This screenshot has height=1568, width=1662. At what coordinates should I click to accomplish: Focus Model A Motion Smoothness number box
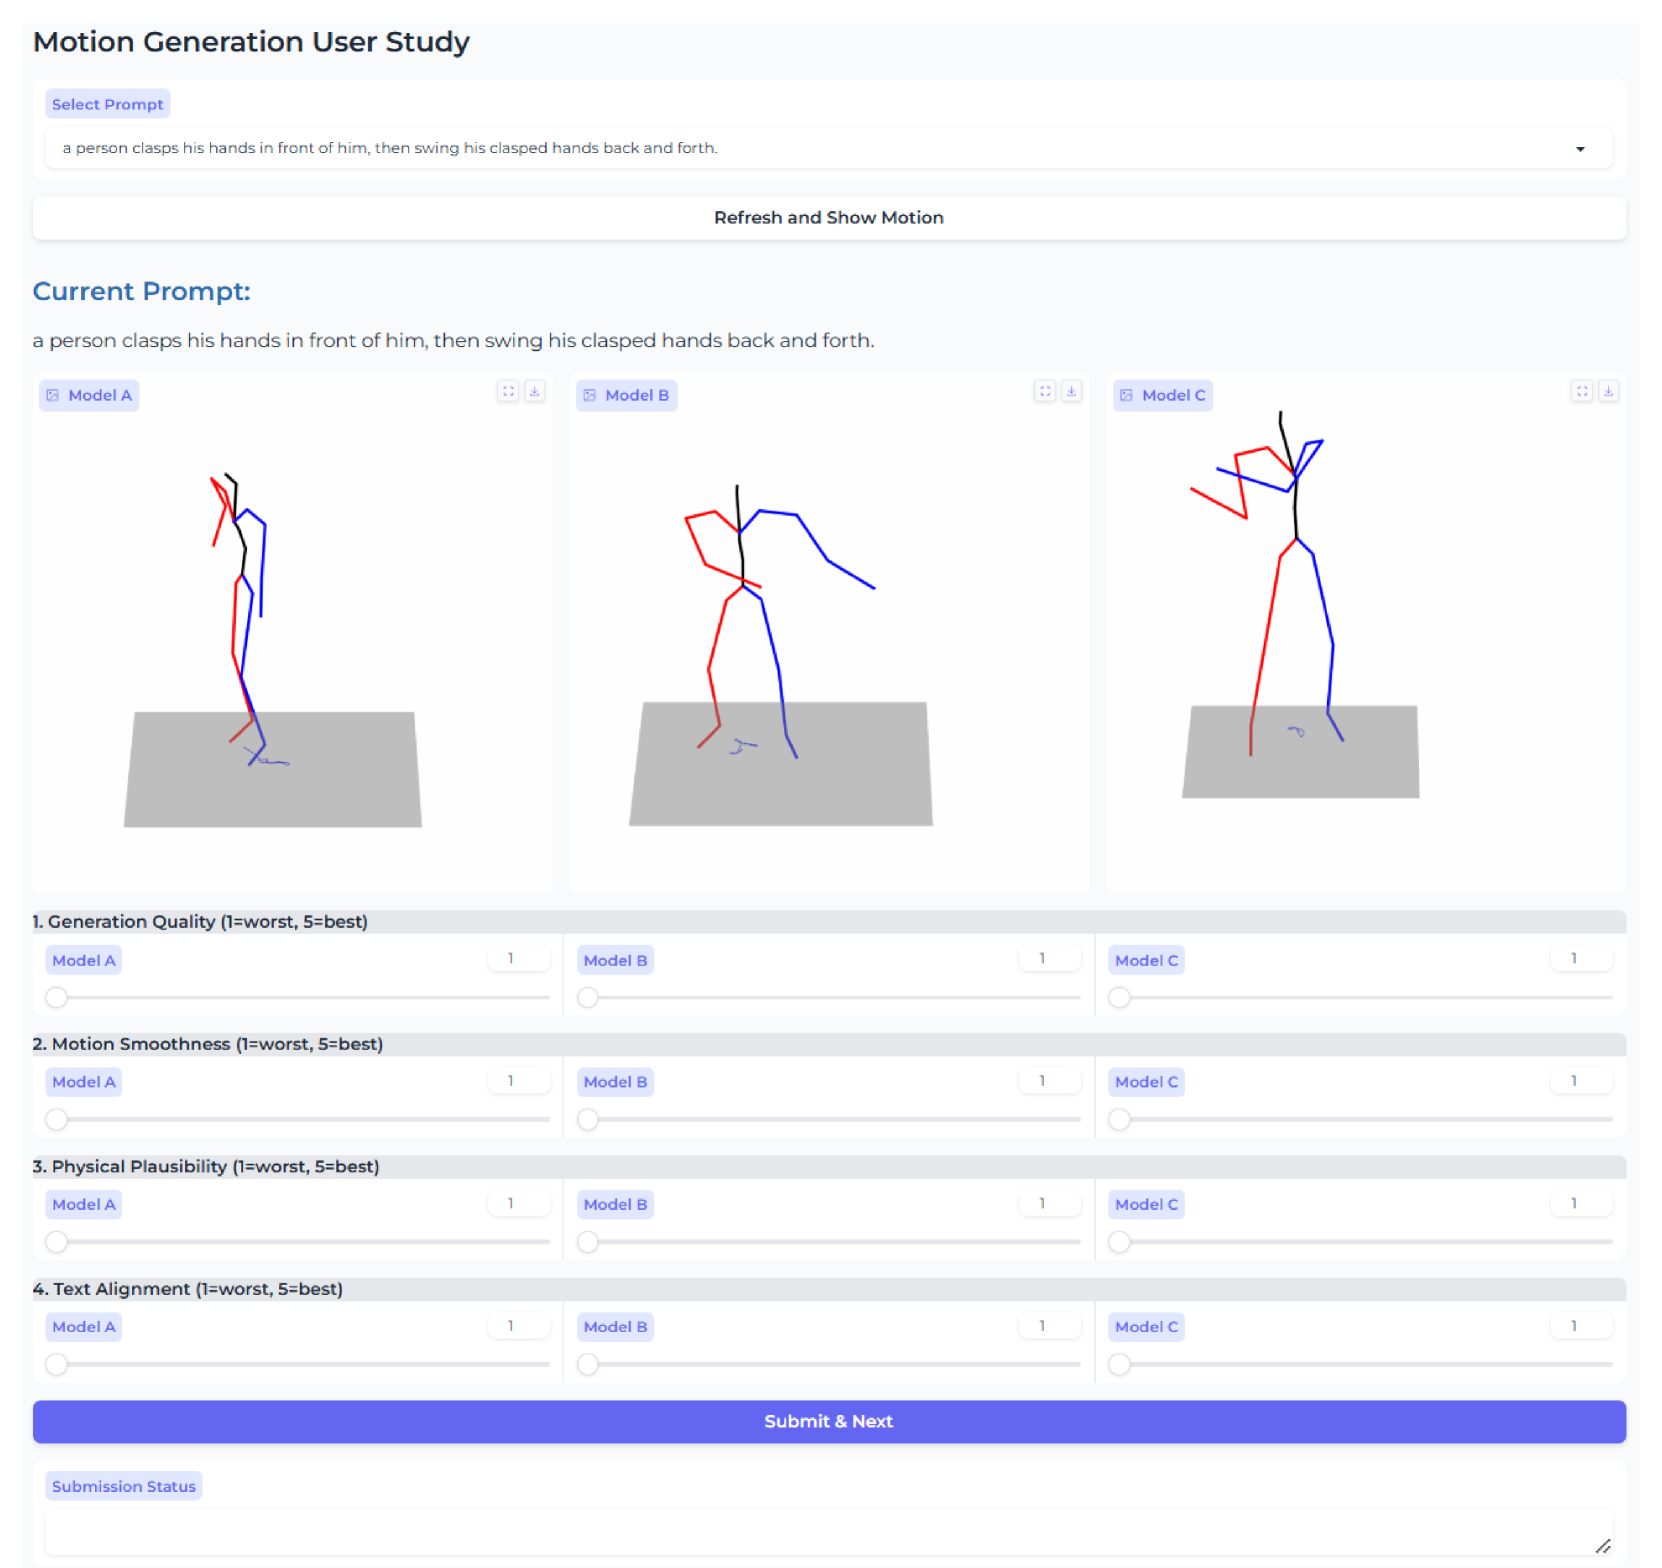[518, 1081]
